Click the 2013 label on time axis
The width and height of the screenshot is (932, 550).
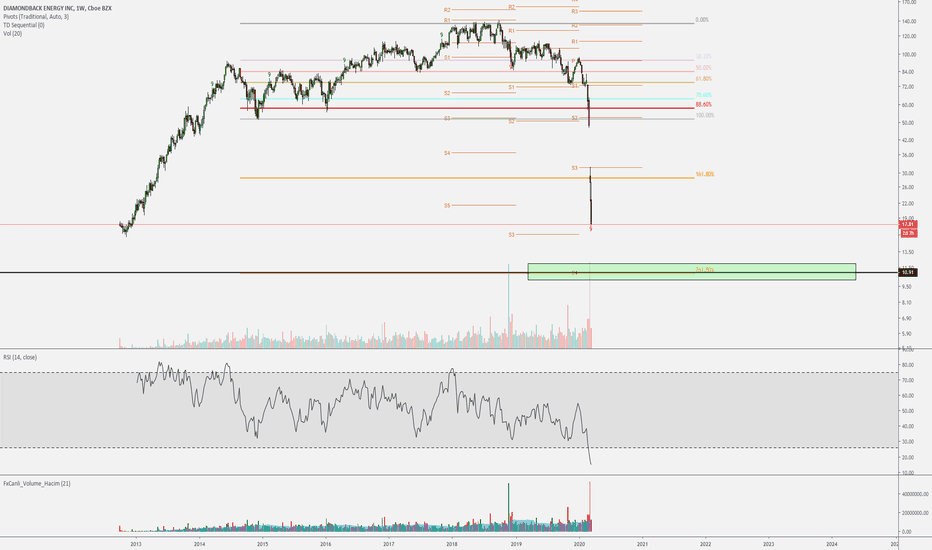pyautogui.click(x=136, y=543)
